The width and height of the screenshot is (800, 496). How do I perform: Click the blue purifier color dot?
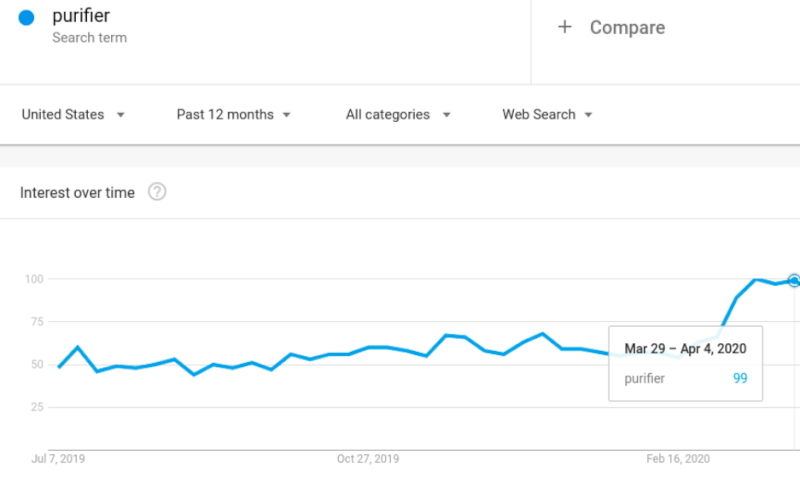[x=26, y=18]
